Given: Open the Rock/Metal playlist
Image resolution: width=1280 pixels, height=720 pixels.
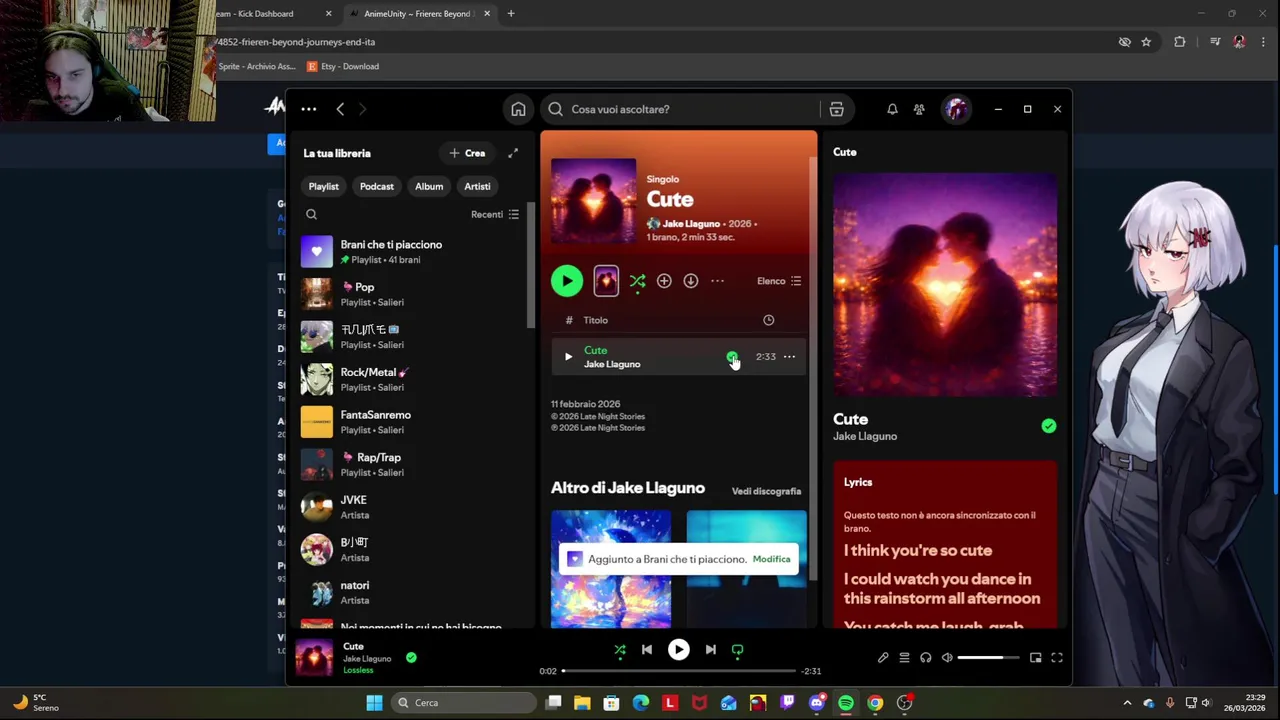Looking at the screenshot, I should tap(413, 379).
